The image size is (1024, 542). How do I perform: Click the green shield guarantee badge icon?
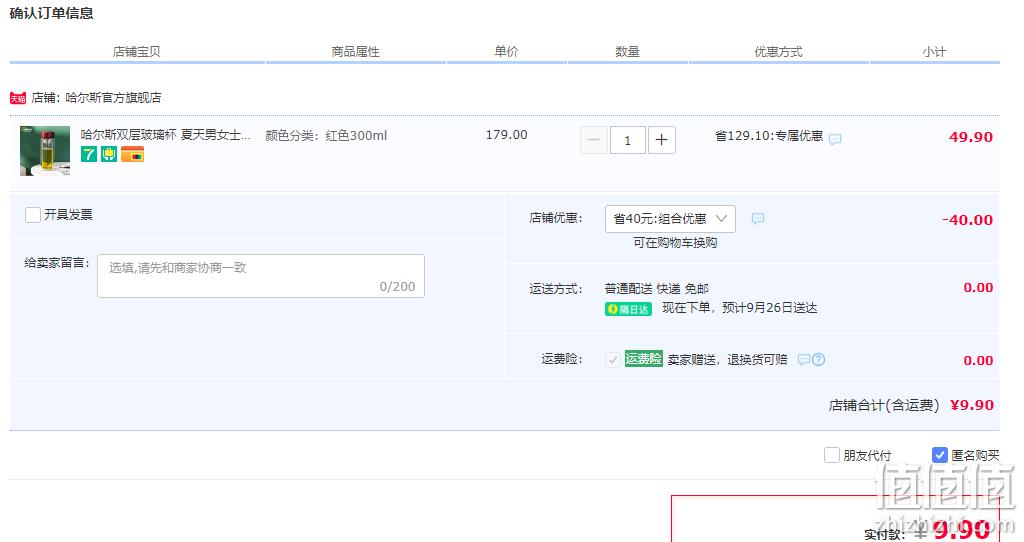pos(108,154)
